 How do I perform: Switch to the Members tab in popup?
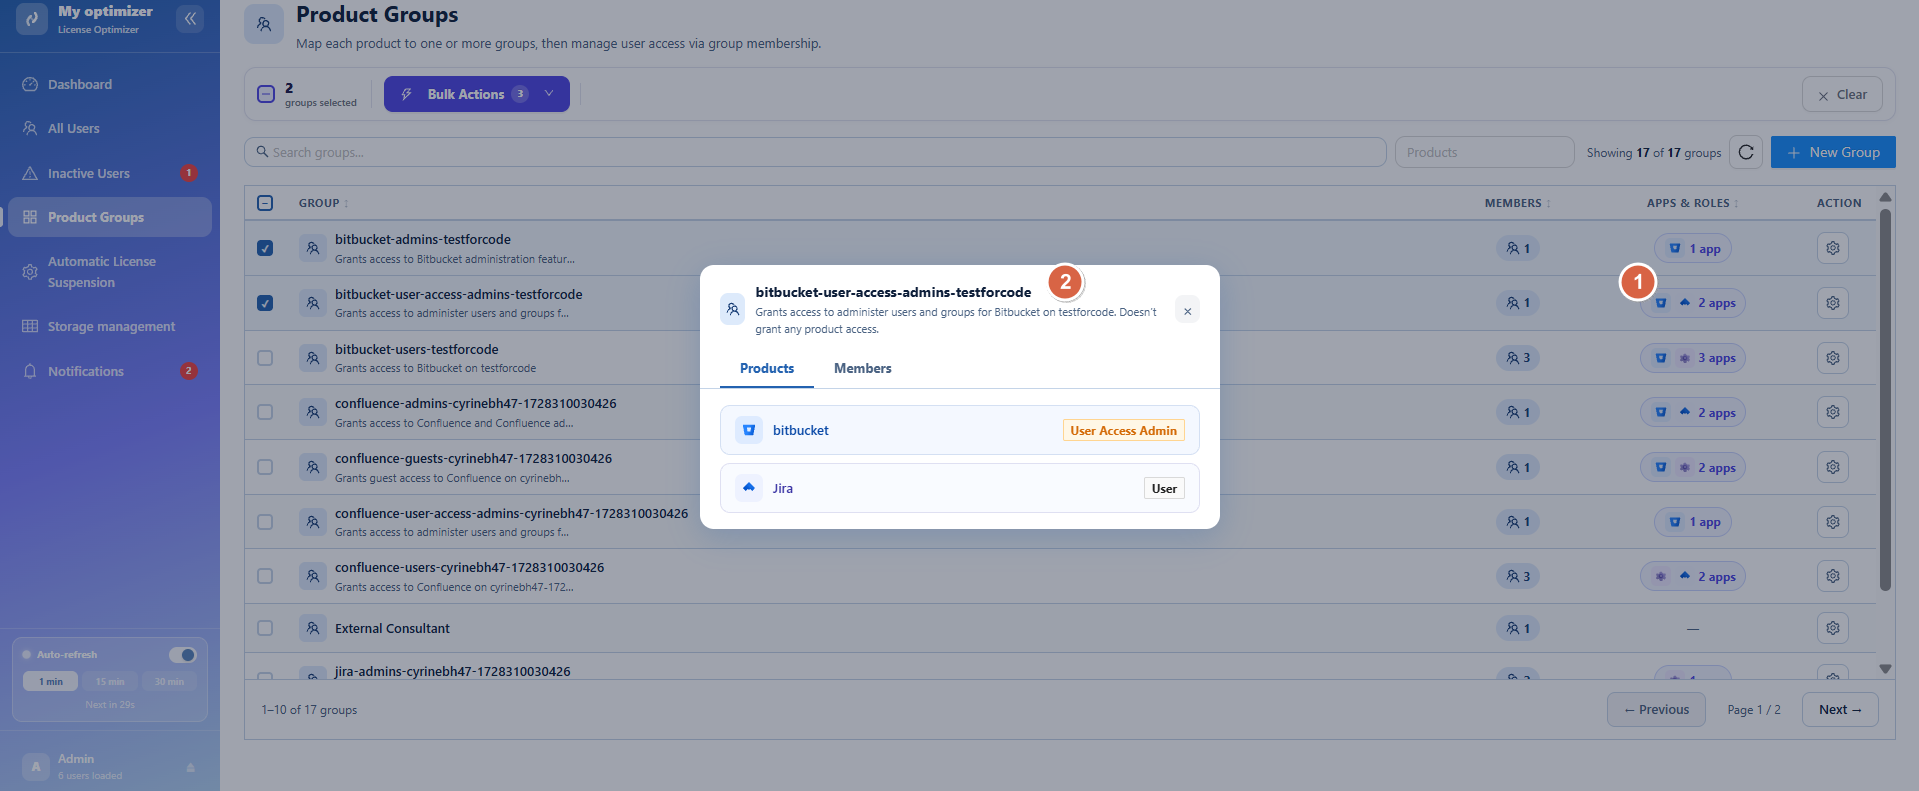click(x=863, y=368)
